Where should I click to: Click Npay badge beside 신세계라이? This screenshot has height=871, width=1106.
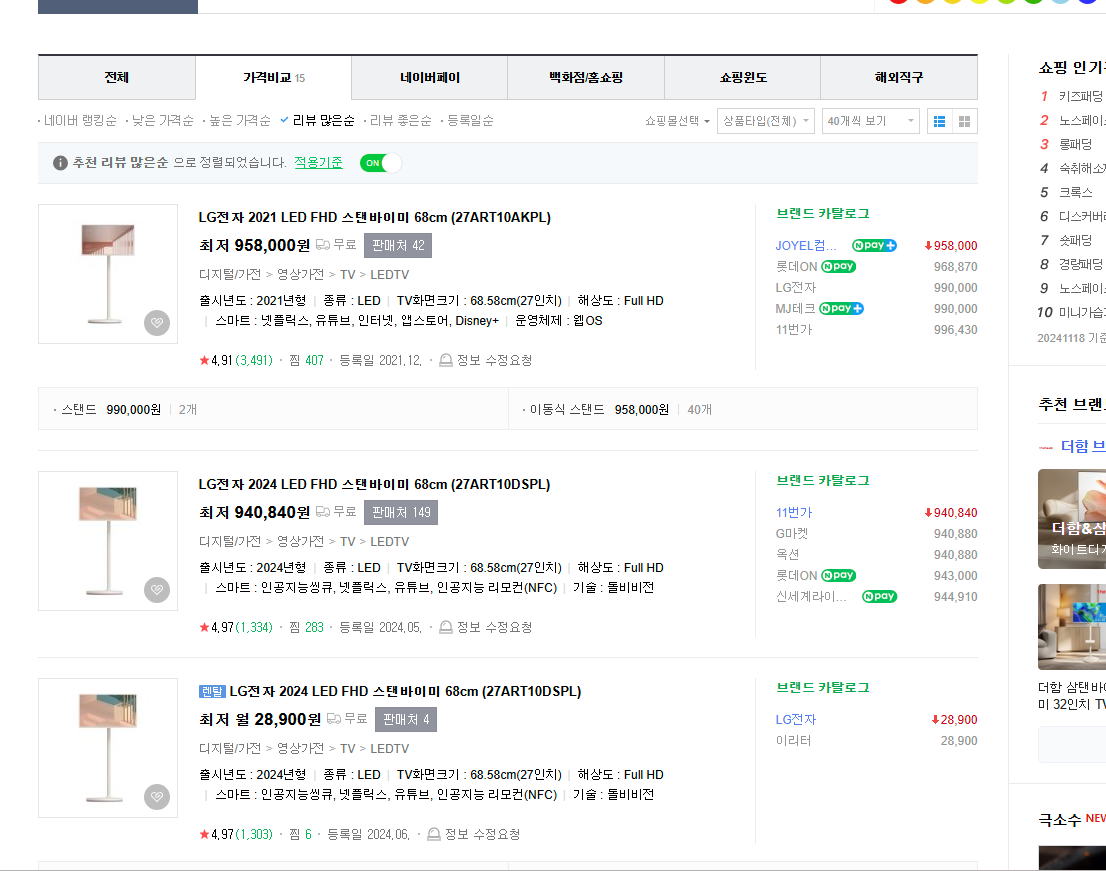point(880,596)
